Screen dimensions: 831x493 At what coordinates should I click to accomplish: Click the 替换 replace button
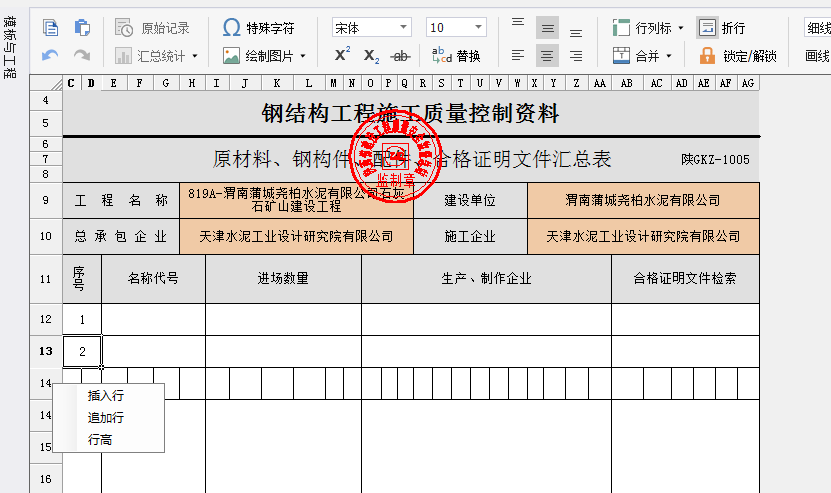[x=456, y=56]
